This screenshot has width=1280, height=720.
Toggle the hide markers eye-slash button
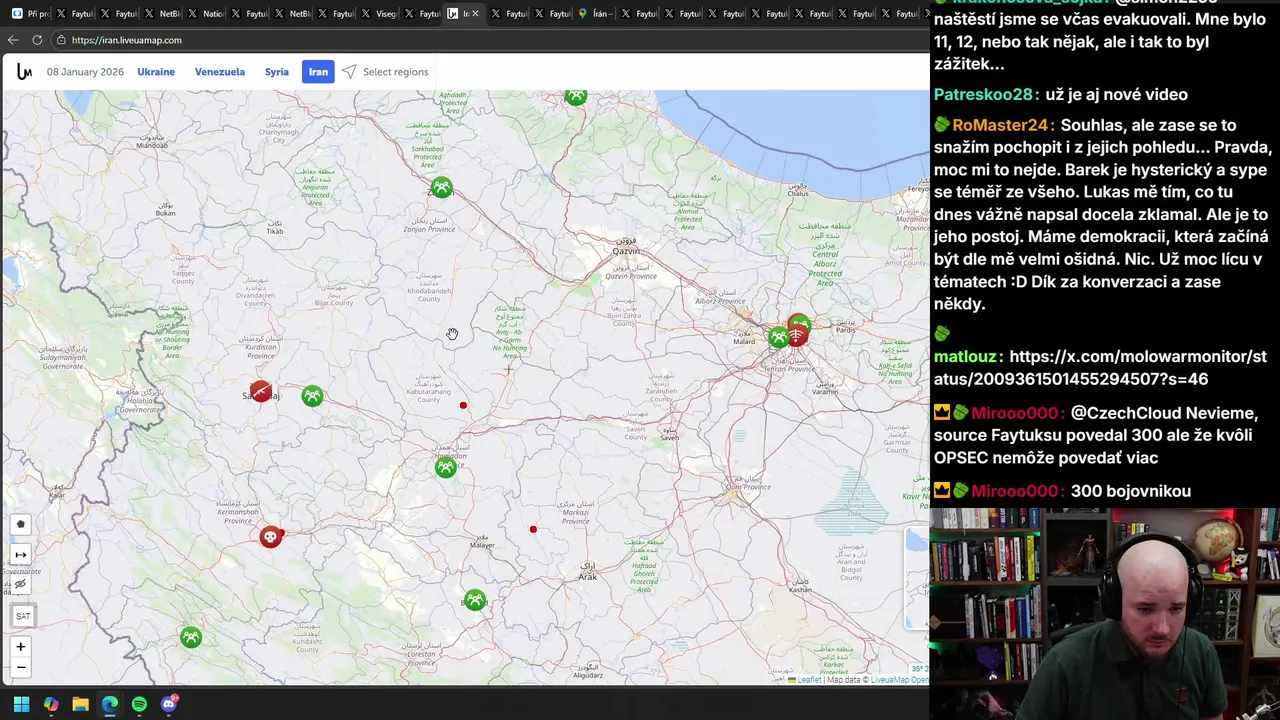click(x=21, y=584)
